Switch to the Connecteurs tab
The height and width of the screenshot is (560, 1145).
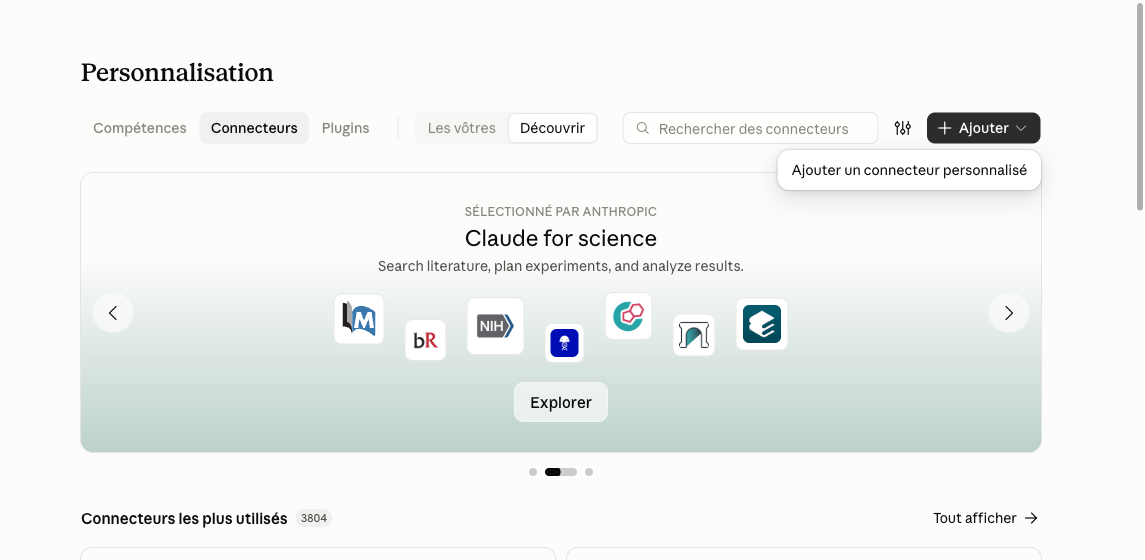coord(254,128)
